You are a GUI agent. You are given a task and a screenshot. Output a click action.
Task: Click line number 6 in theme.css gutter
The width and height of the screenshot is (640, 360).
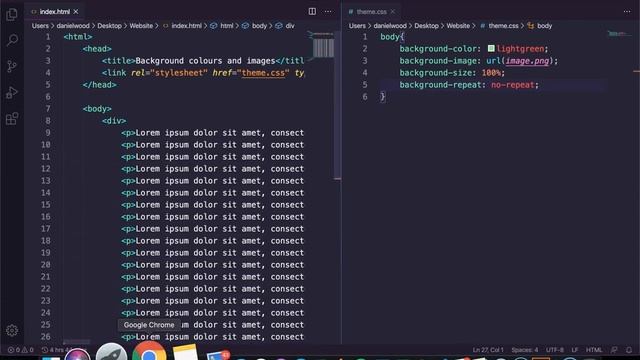364,97
